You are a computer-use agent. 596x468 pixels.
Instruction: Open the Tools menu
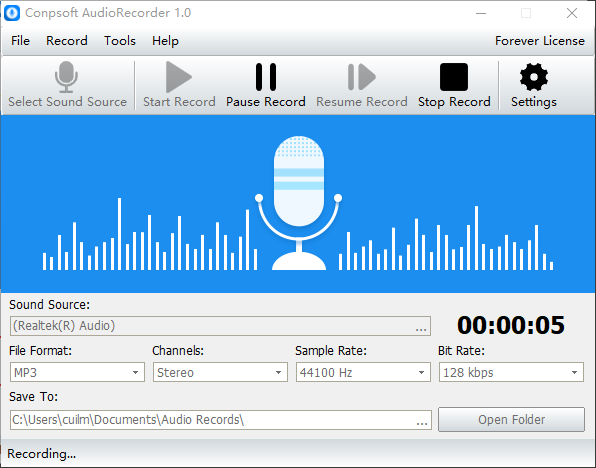click(120, 41)
